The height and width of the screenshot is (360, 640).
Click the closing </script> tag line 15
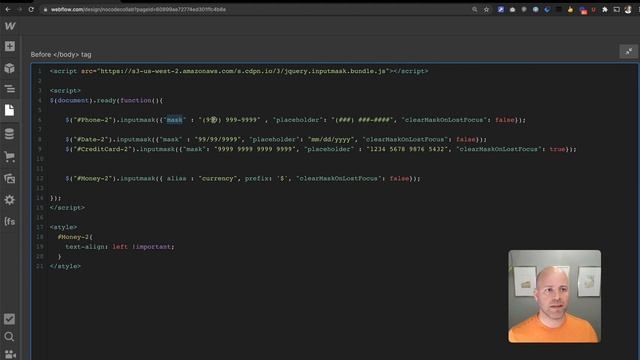tap(67, 207)
